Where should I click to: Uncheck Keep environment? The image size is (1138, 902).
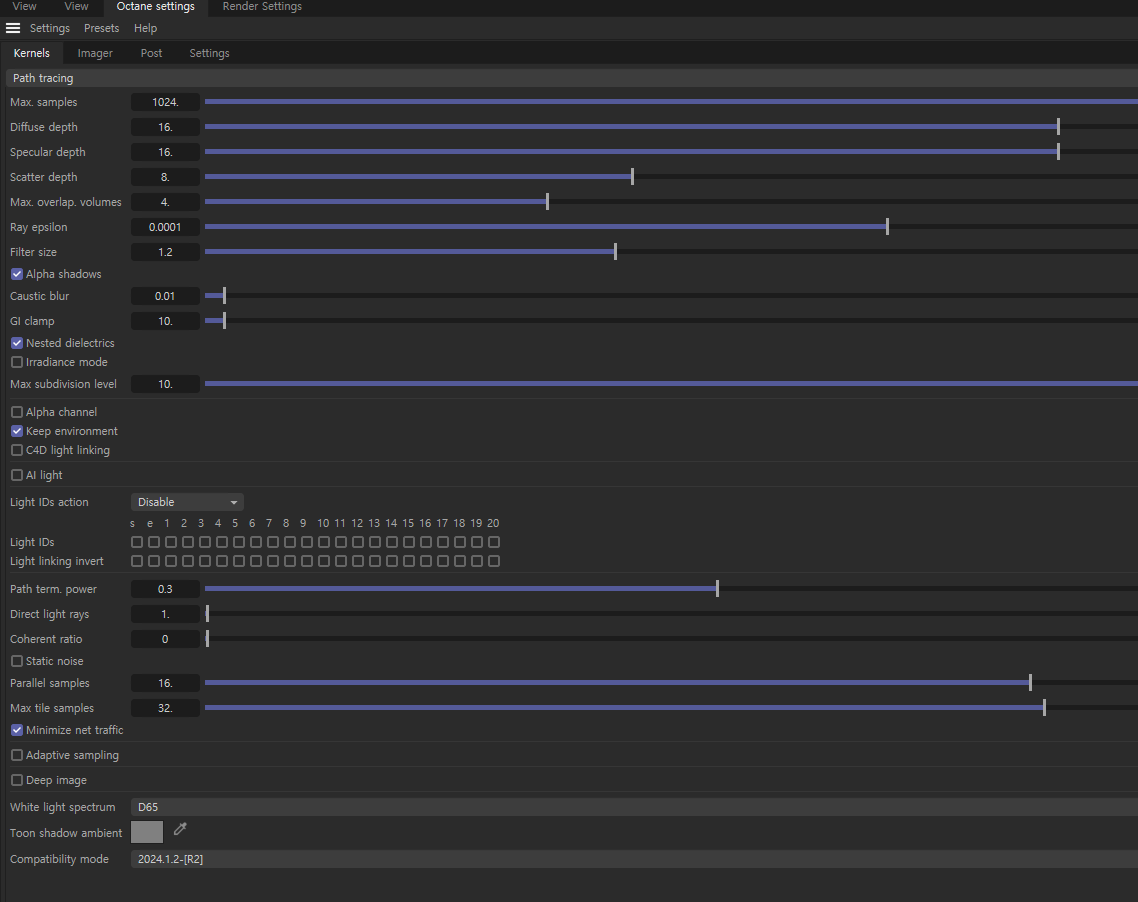click(17, 431)
